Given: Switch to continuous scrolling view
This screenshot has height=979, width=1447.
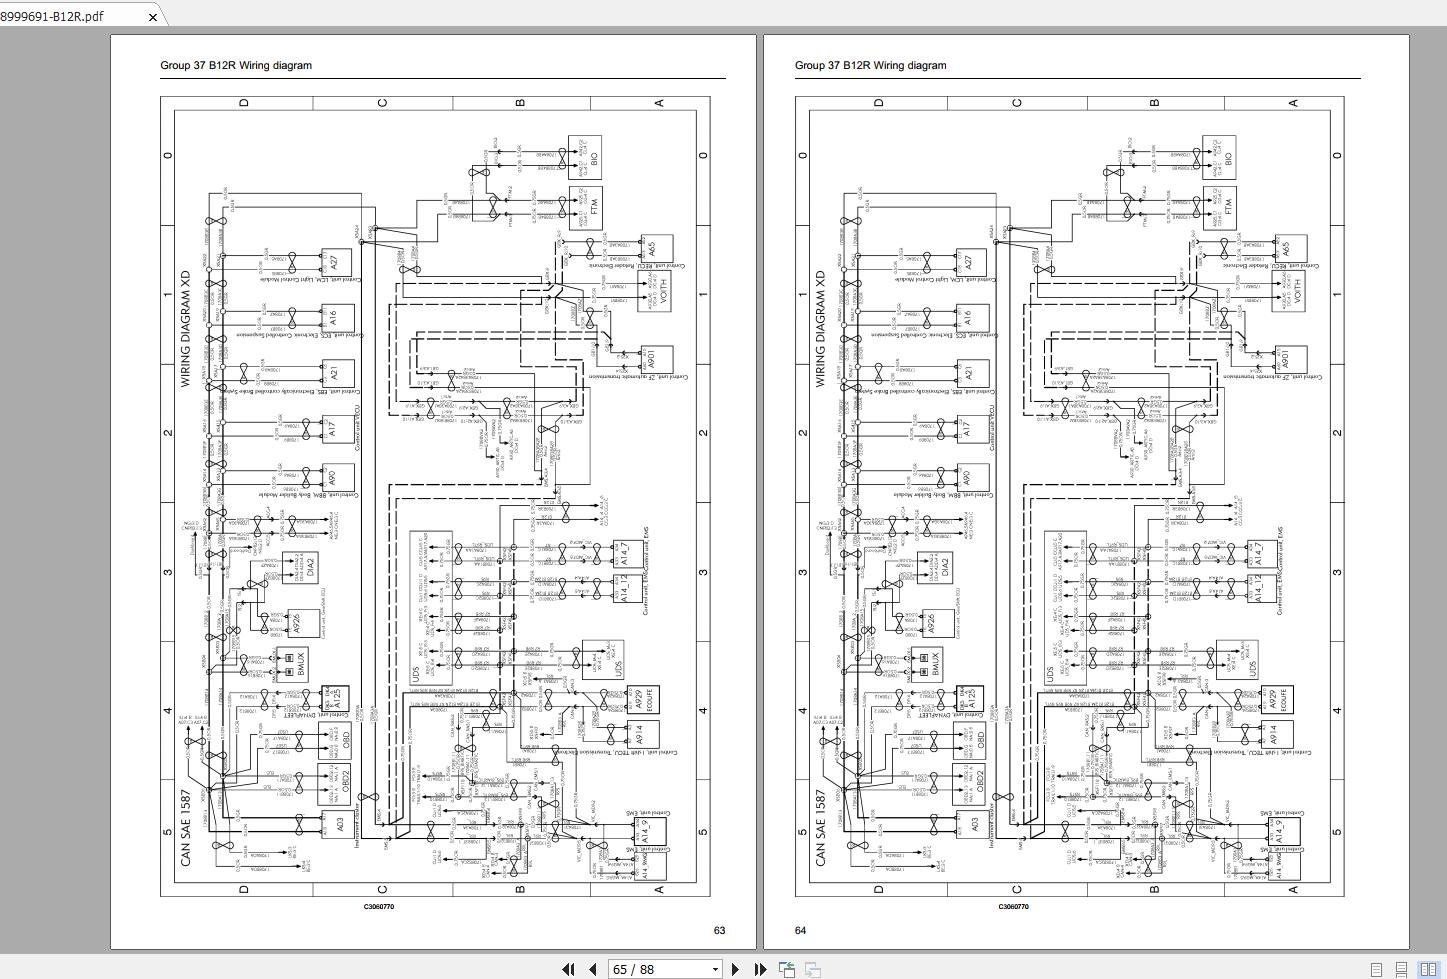Looking at the screenshot, I should click(1402, 968).
